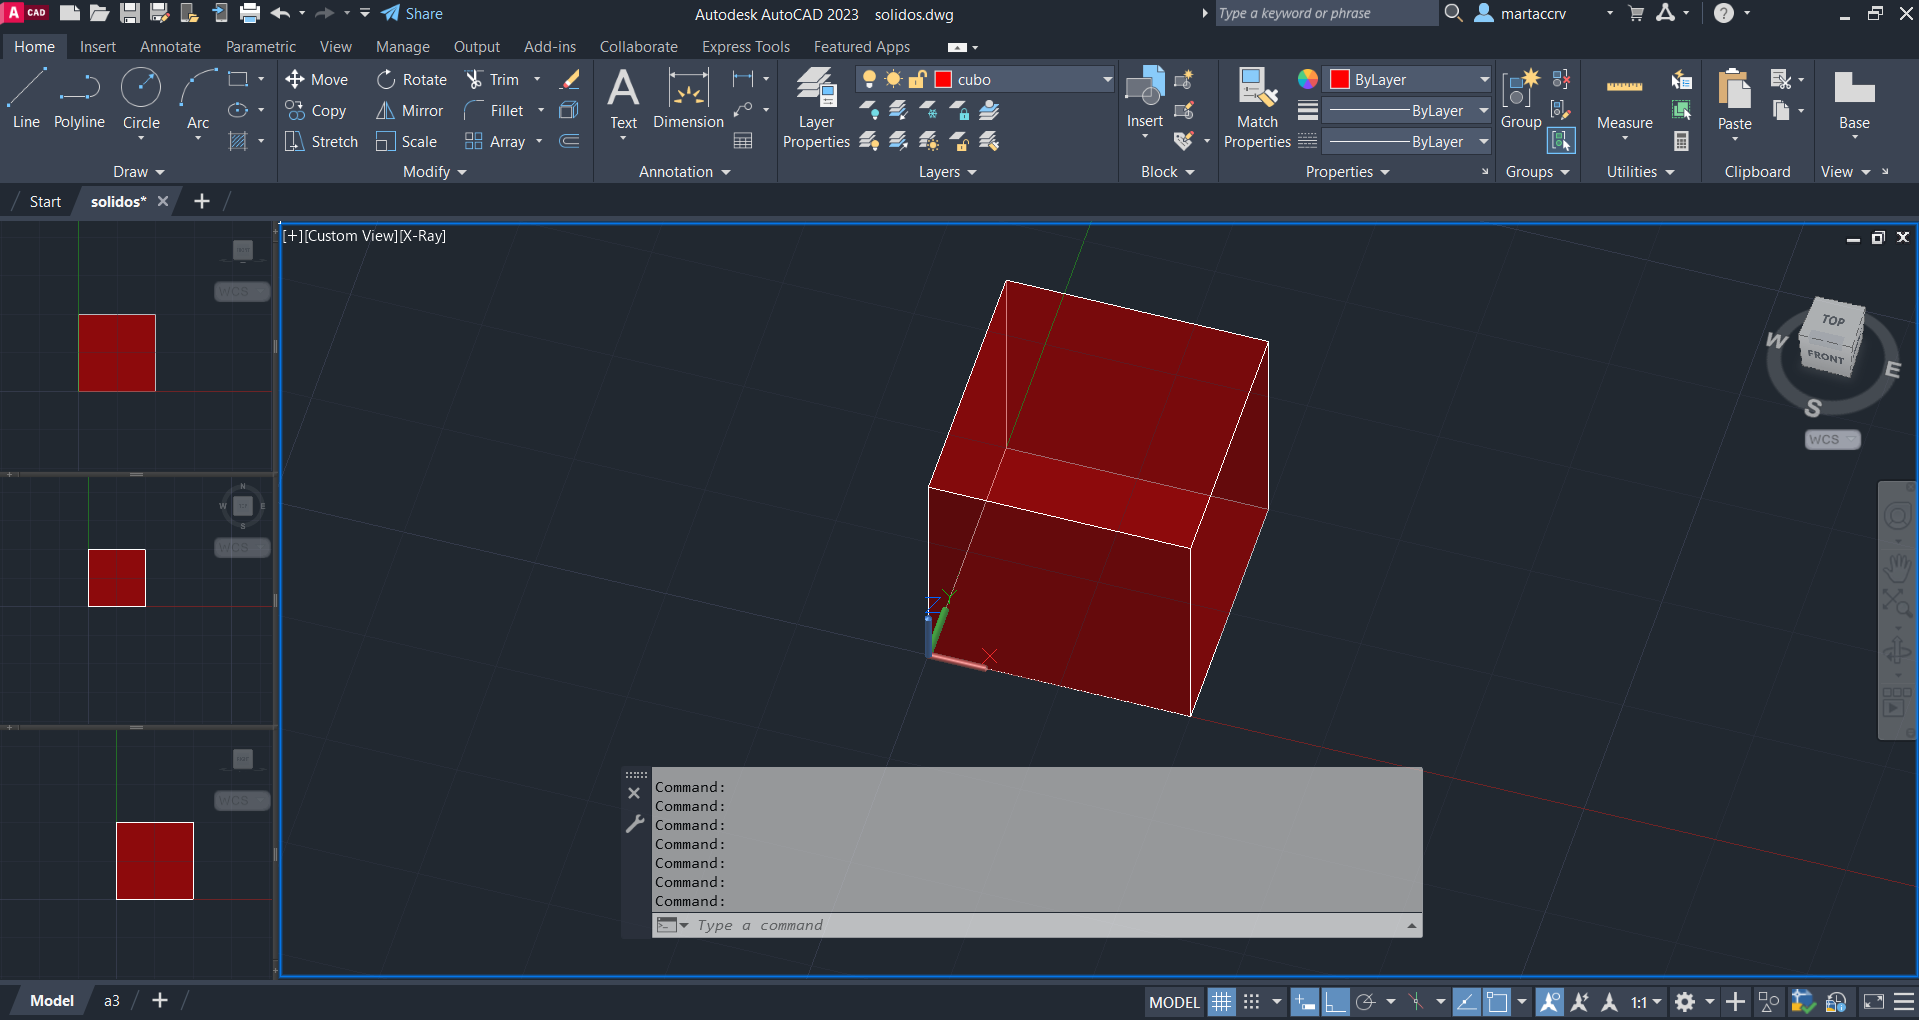Select the Line drawing tool

tap(26, 99)
